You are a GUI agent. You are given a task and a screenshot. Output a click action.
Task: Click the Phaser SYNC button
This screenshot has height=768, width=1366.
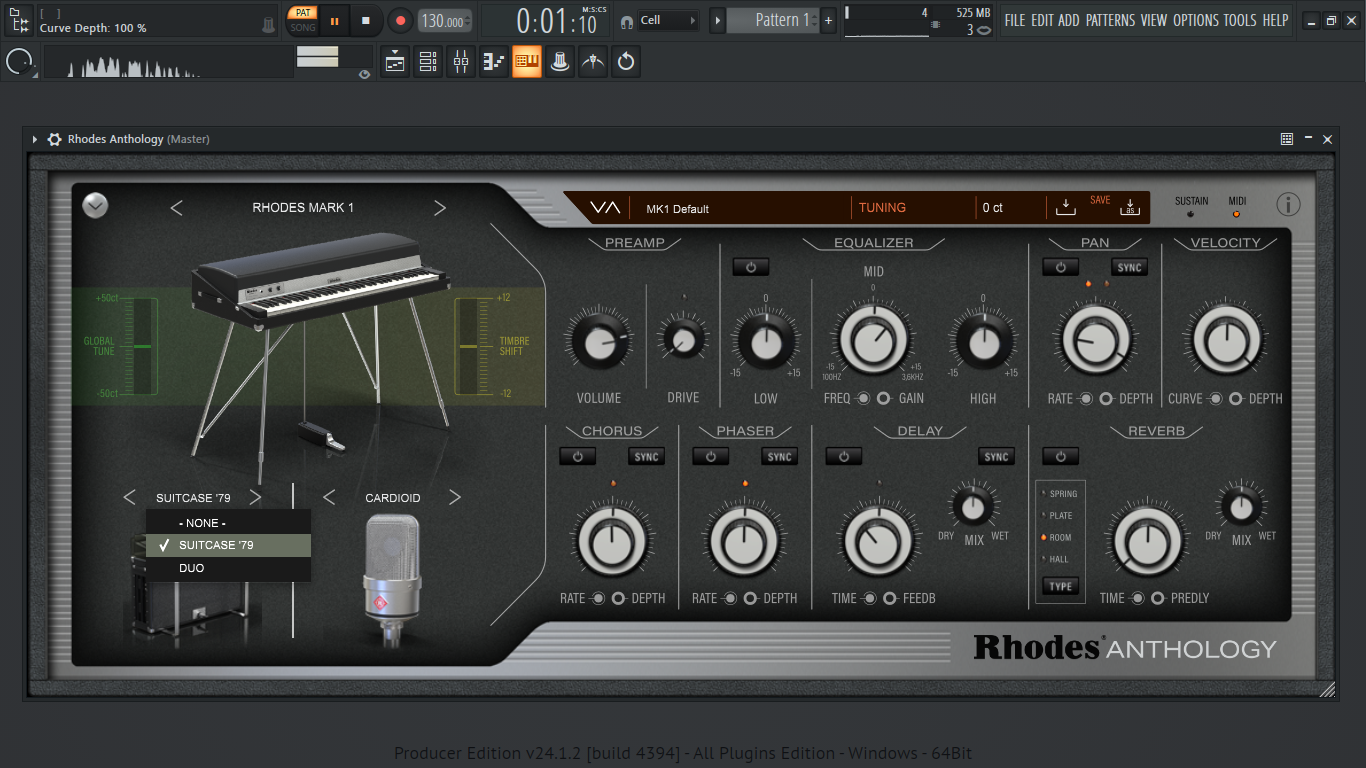pos(779,457)
